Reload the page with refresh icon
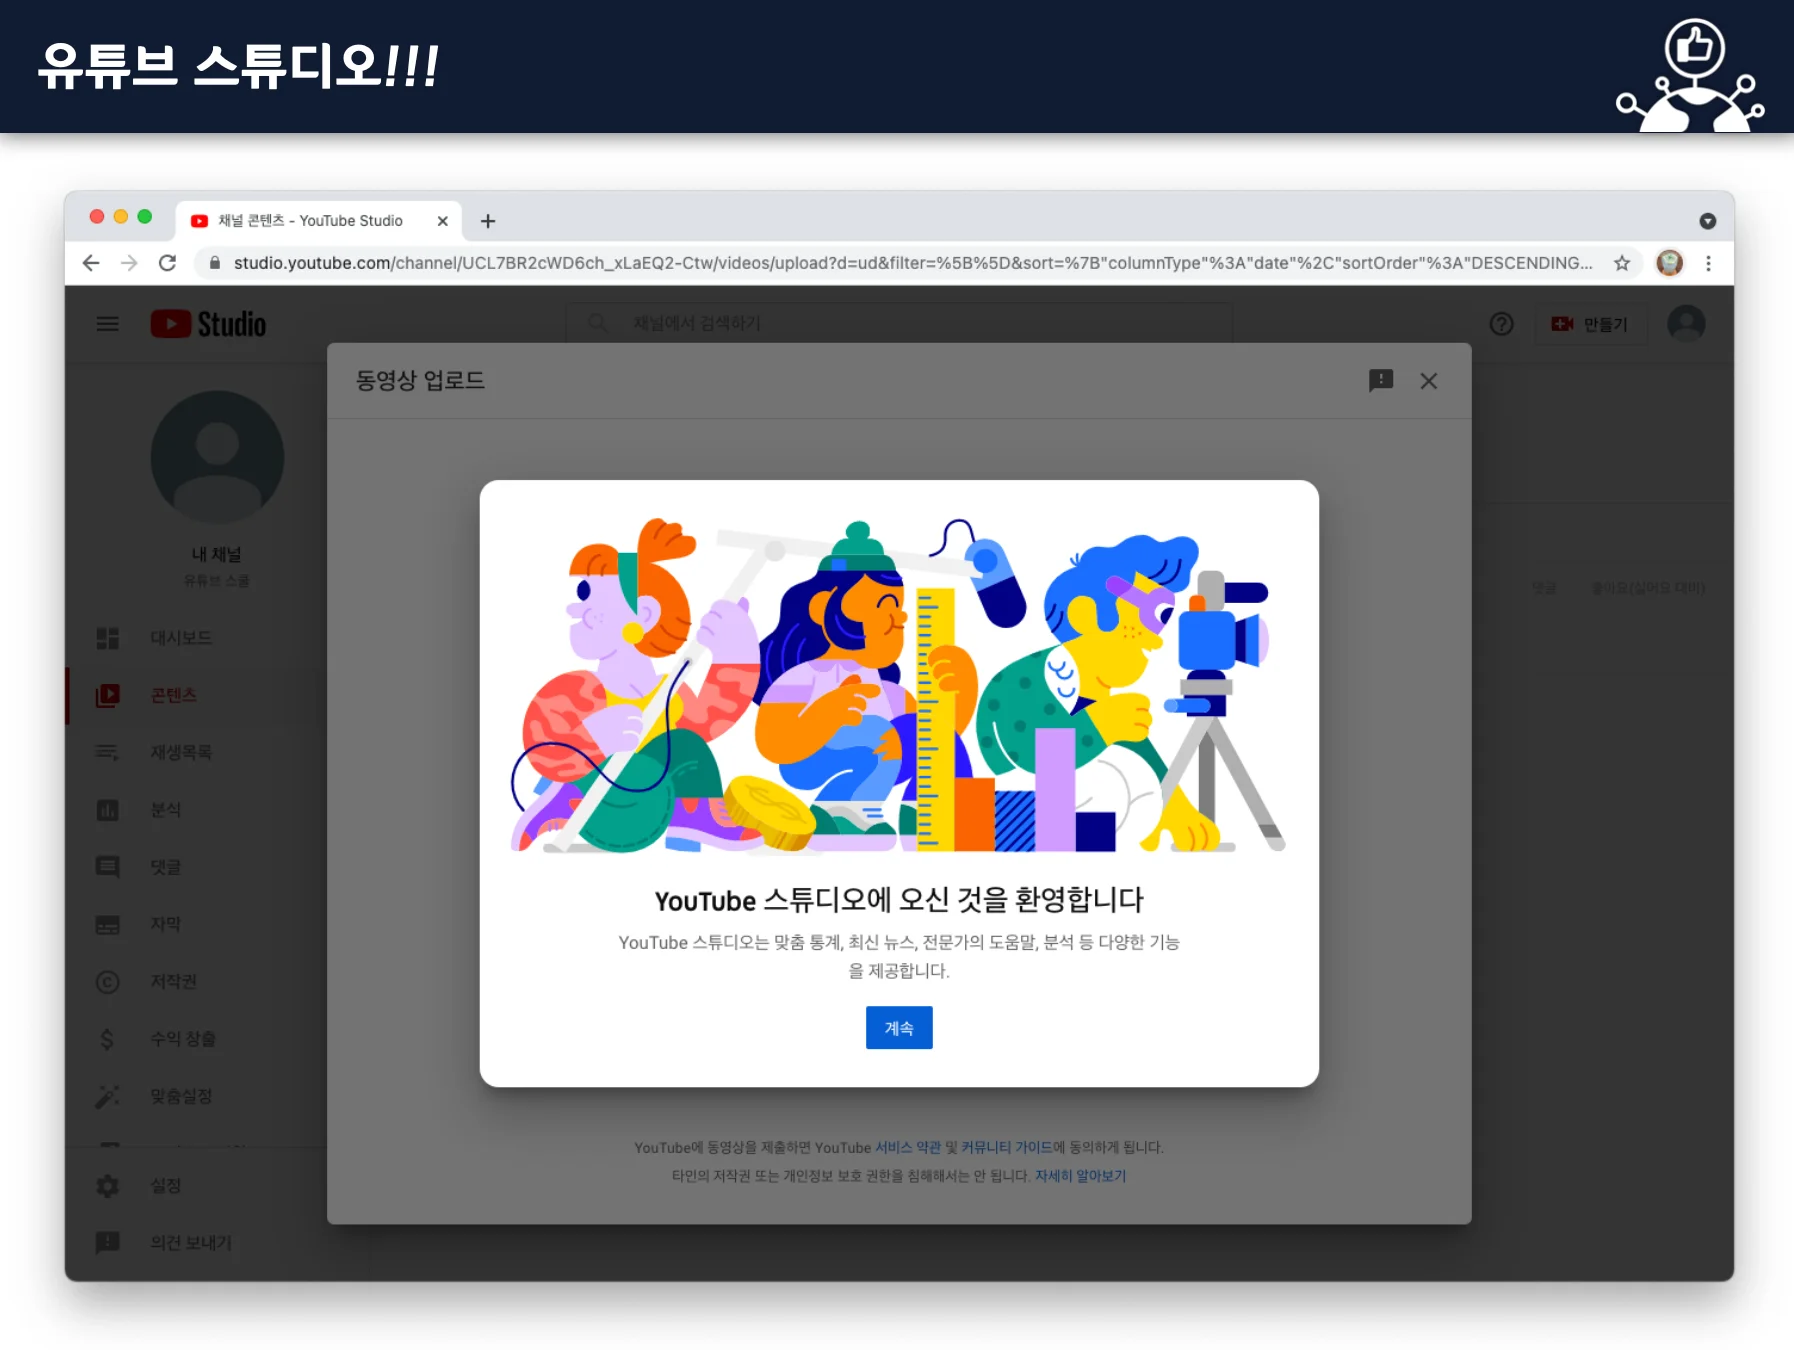The height and width of the screenshot is (1350, 1794). (167, 263)
